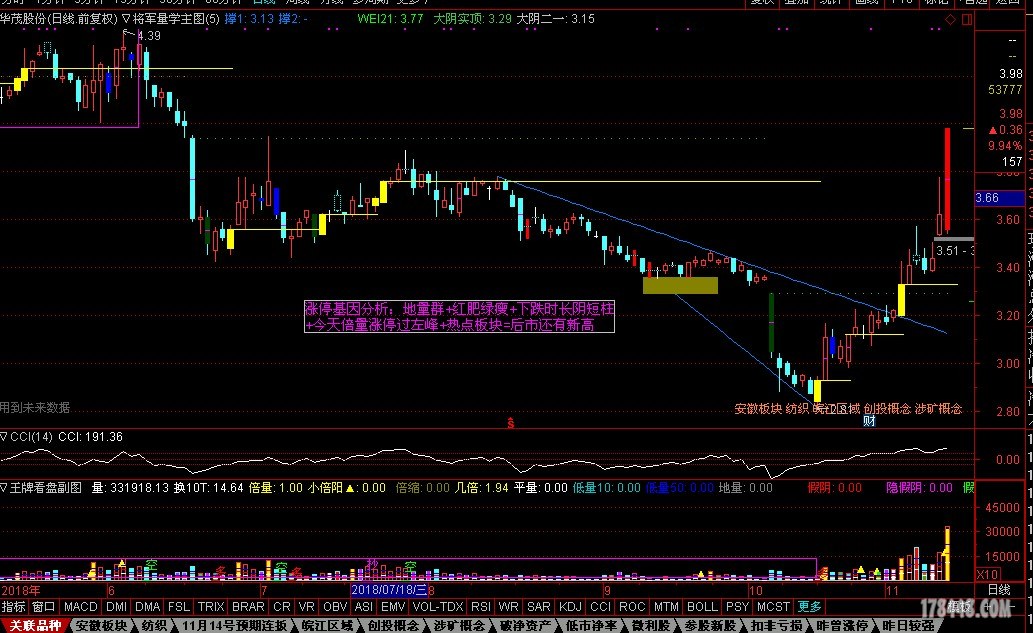Select the SAR indicator tab
Viewport: 1033px width, 633px height.
[x=538, y=607]
